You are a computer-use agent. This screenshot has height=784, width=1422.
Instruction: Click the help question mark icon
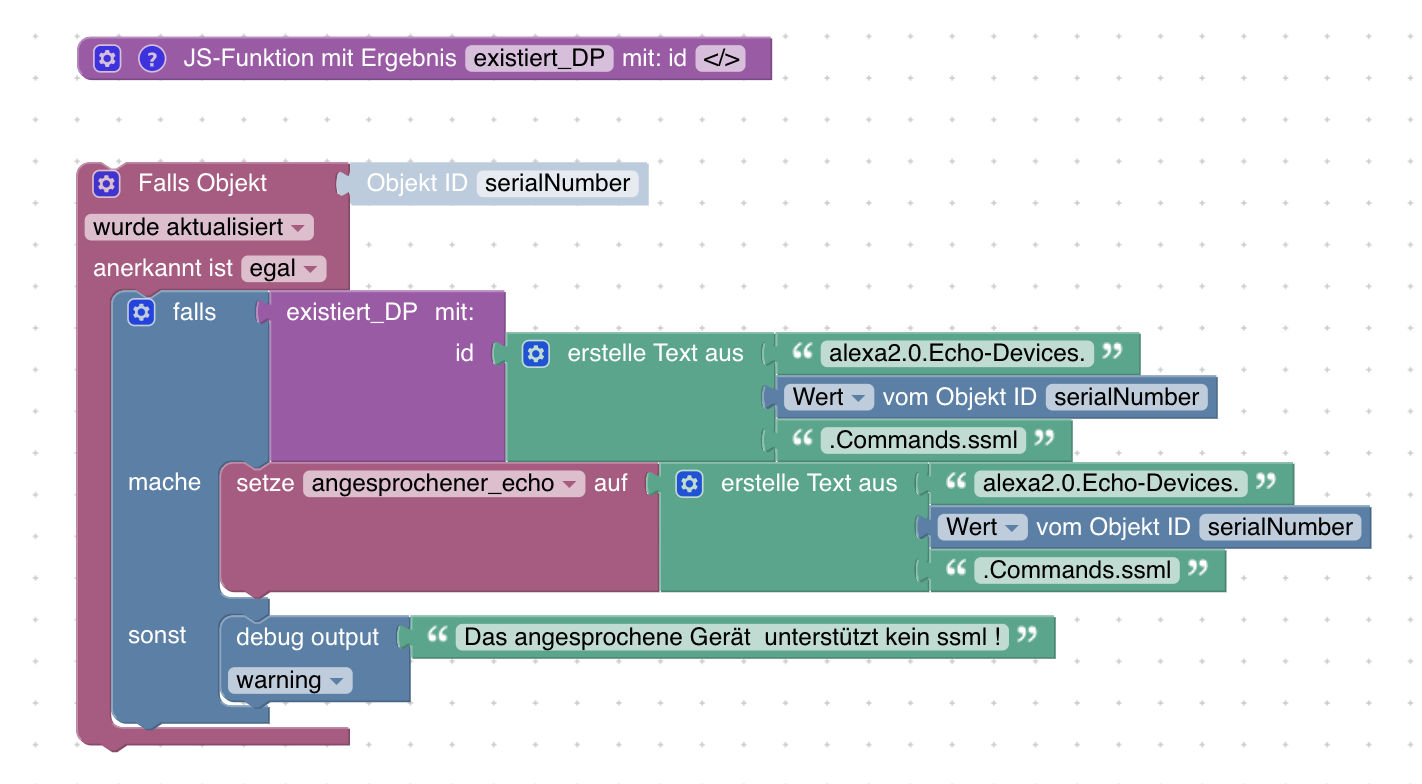tap(152, 59)
